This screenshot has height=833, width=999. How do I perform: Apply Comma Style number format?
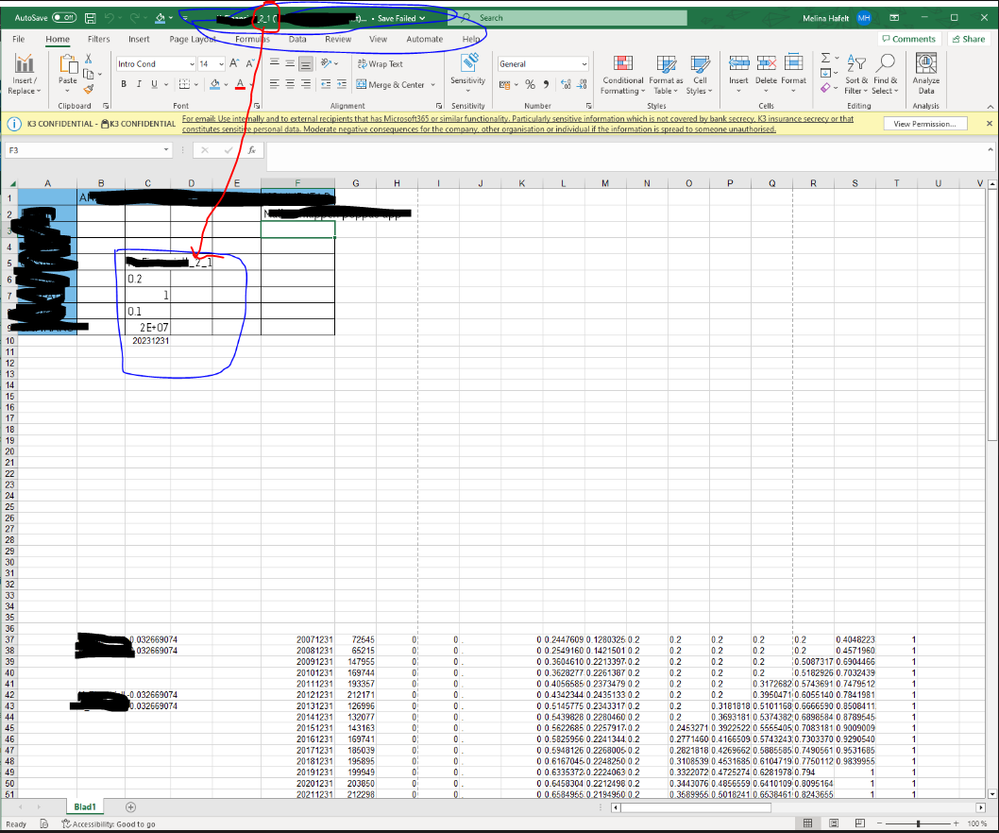546,85
